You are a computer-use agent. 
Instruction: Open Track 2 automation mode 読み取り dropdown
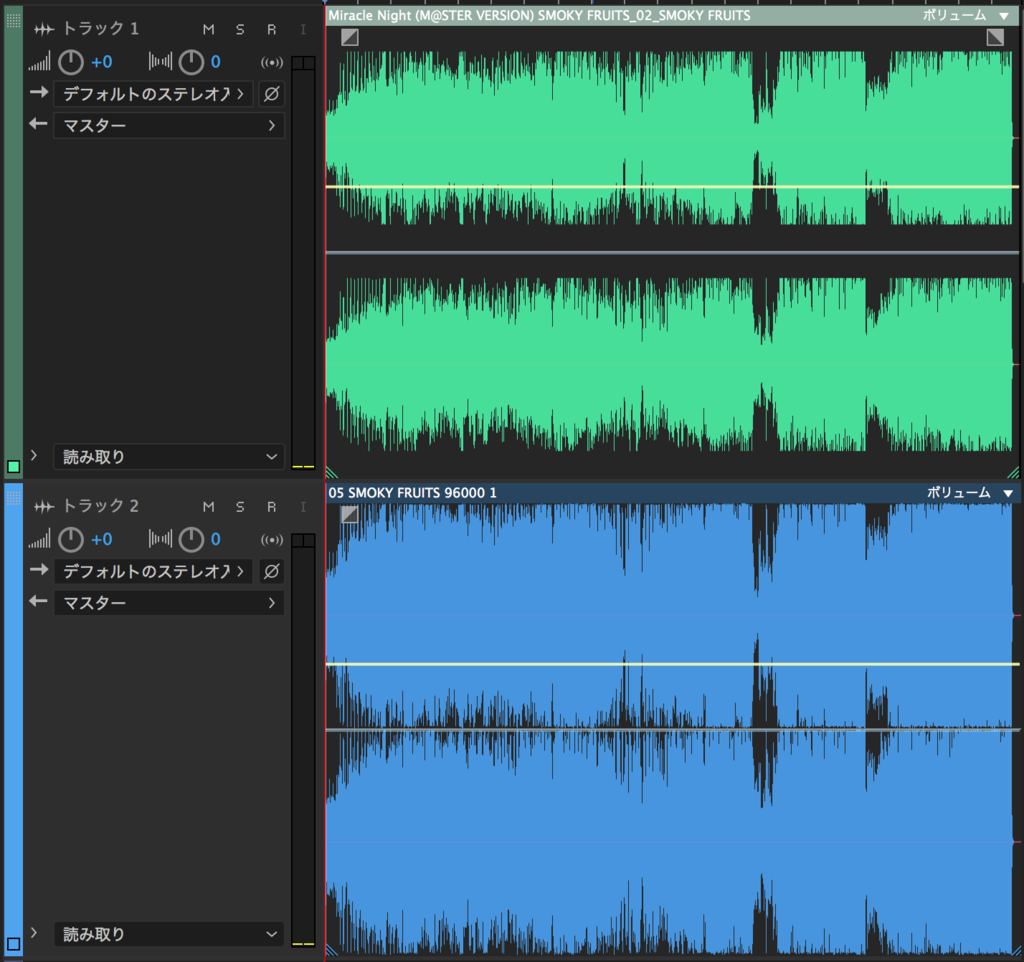[169, 935]
